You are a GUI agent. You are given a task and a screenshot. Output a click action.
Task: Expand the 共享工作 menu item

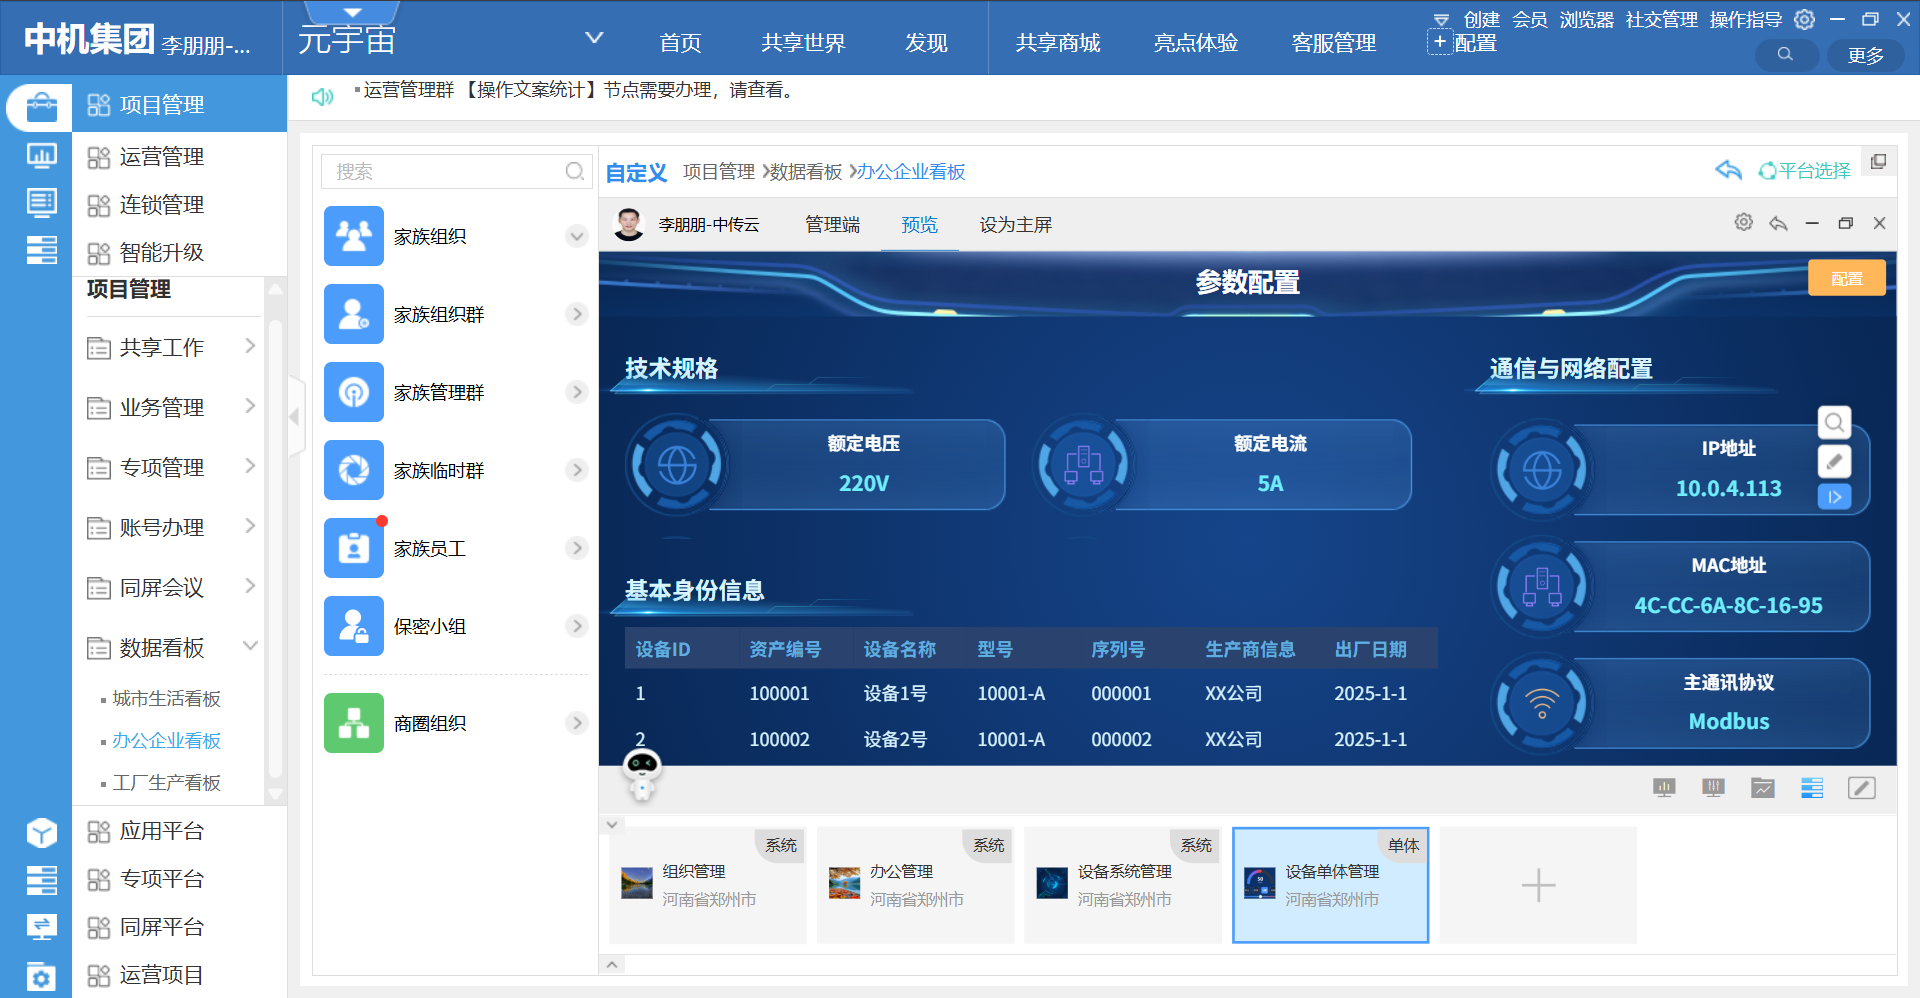coord(250,346)
